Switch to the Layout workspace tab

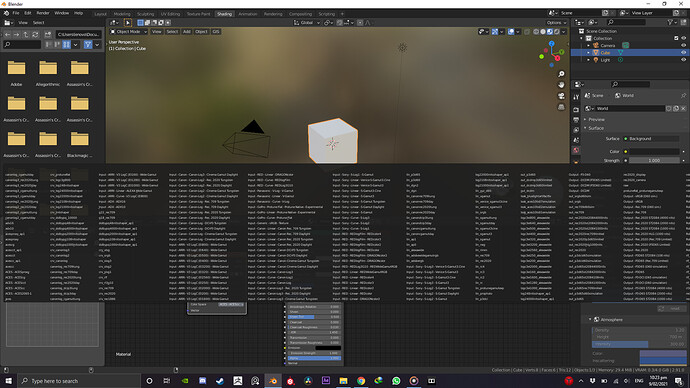click(100, 14)
